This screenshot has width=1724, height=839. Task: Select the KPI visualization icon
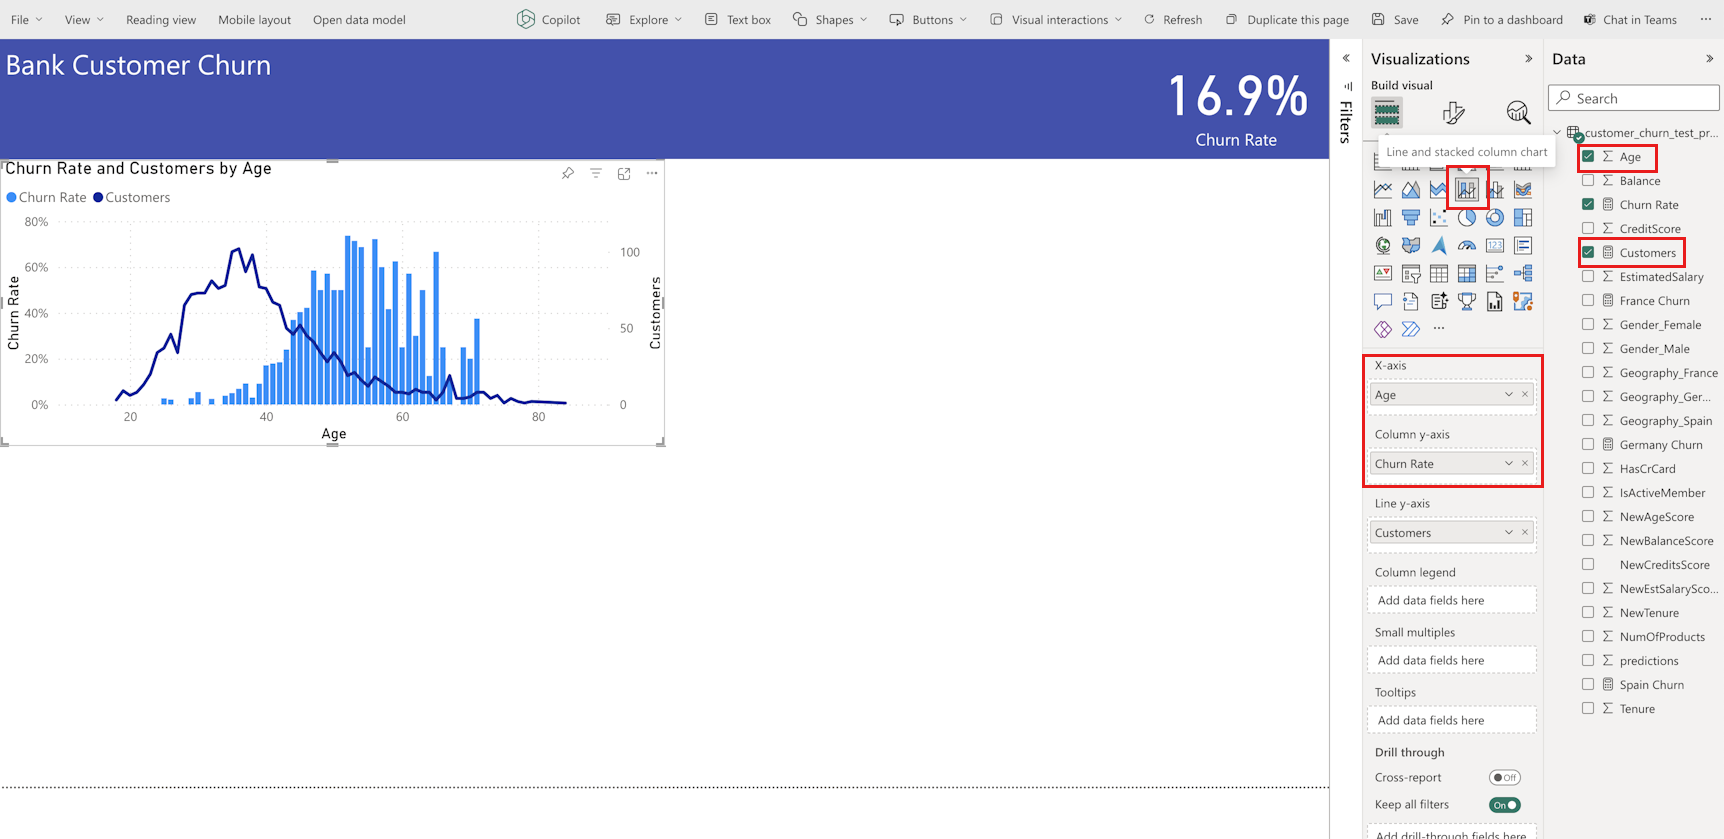pos(1383,273)
